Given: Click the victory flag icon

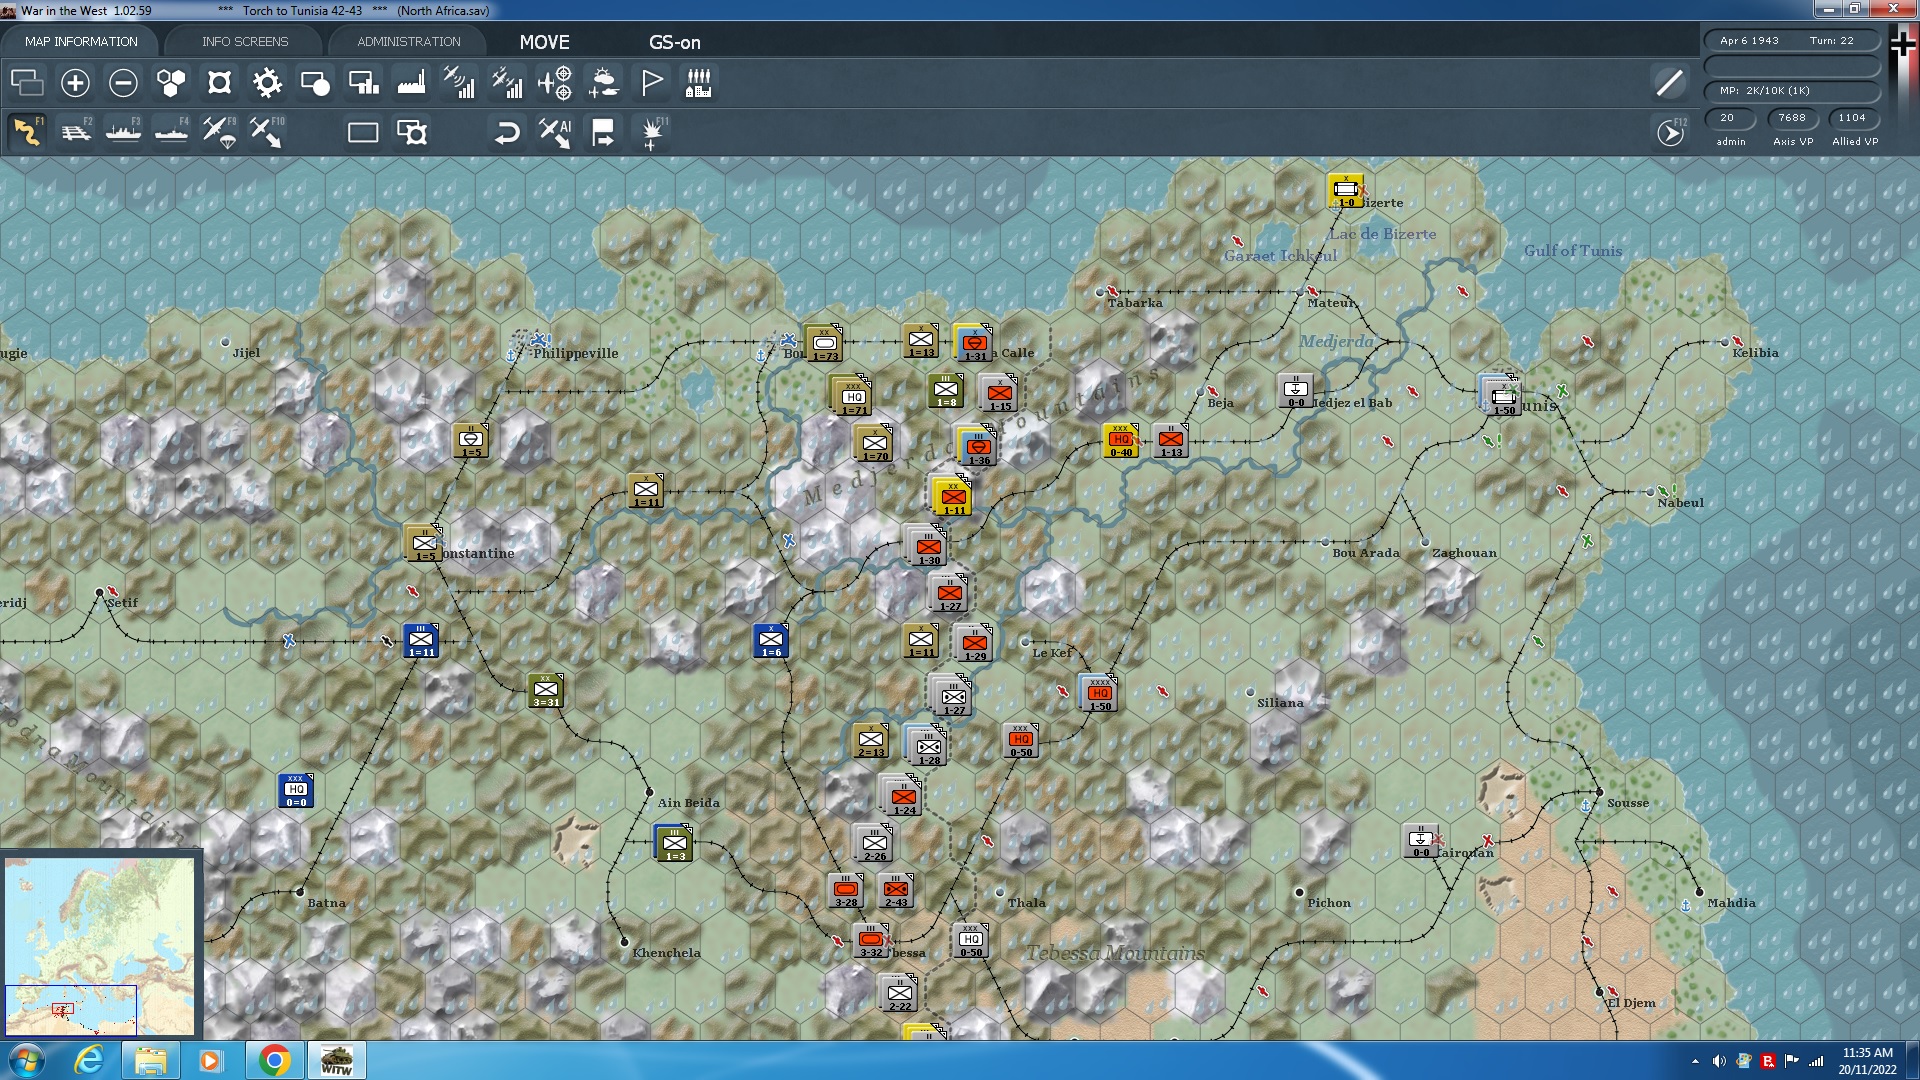Looking at the screenshot, I should tap(651, 83).
